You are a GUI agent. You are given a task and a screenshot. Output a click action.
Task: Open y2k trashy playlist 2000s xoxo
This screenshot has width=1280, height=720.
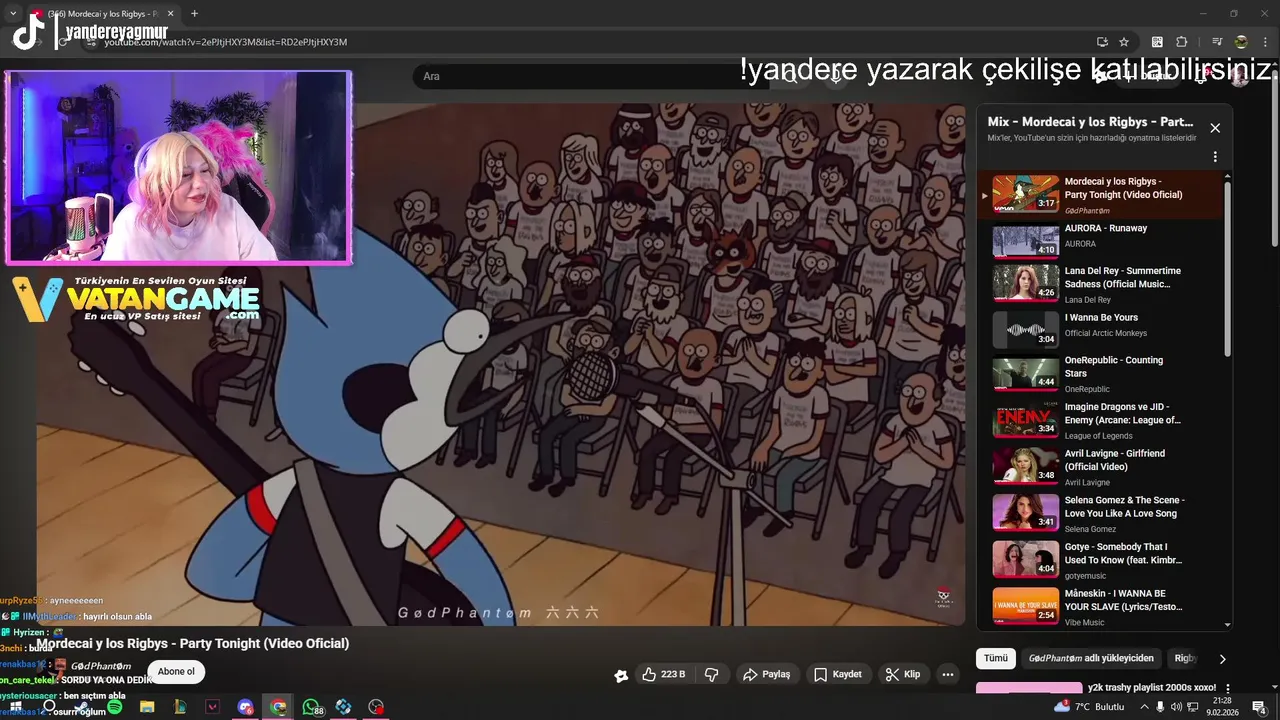click(1152, 688)
